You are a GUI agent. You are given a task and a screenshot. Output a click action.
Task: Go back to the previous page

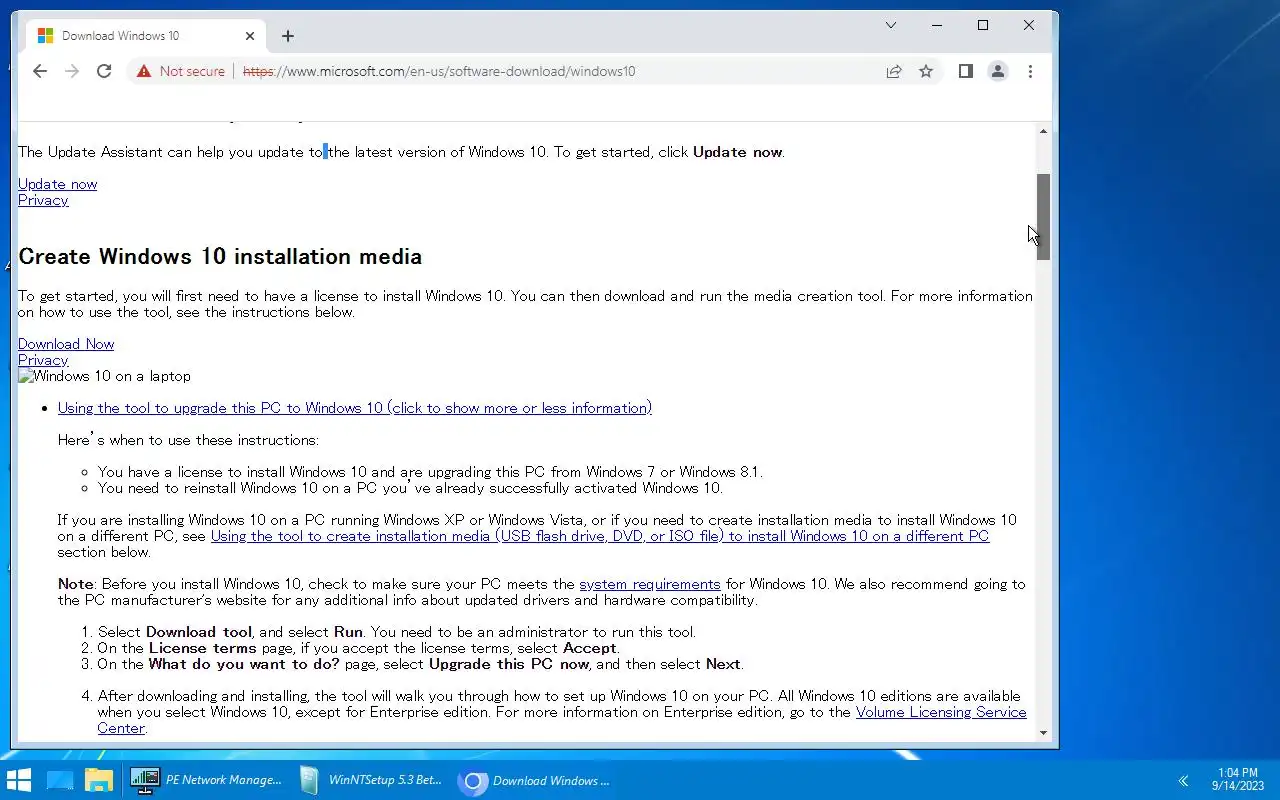point(40,71)
